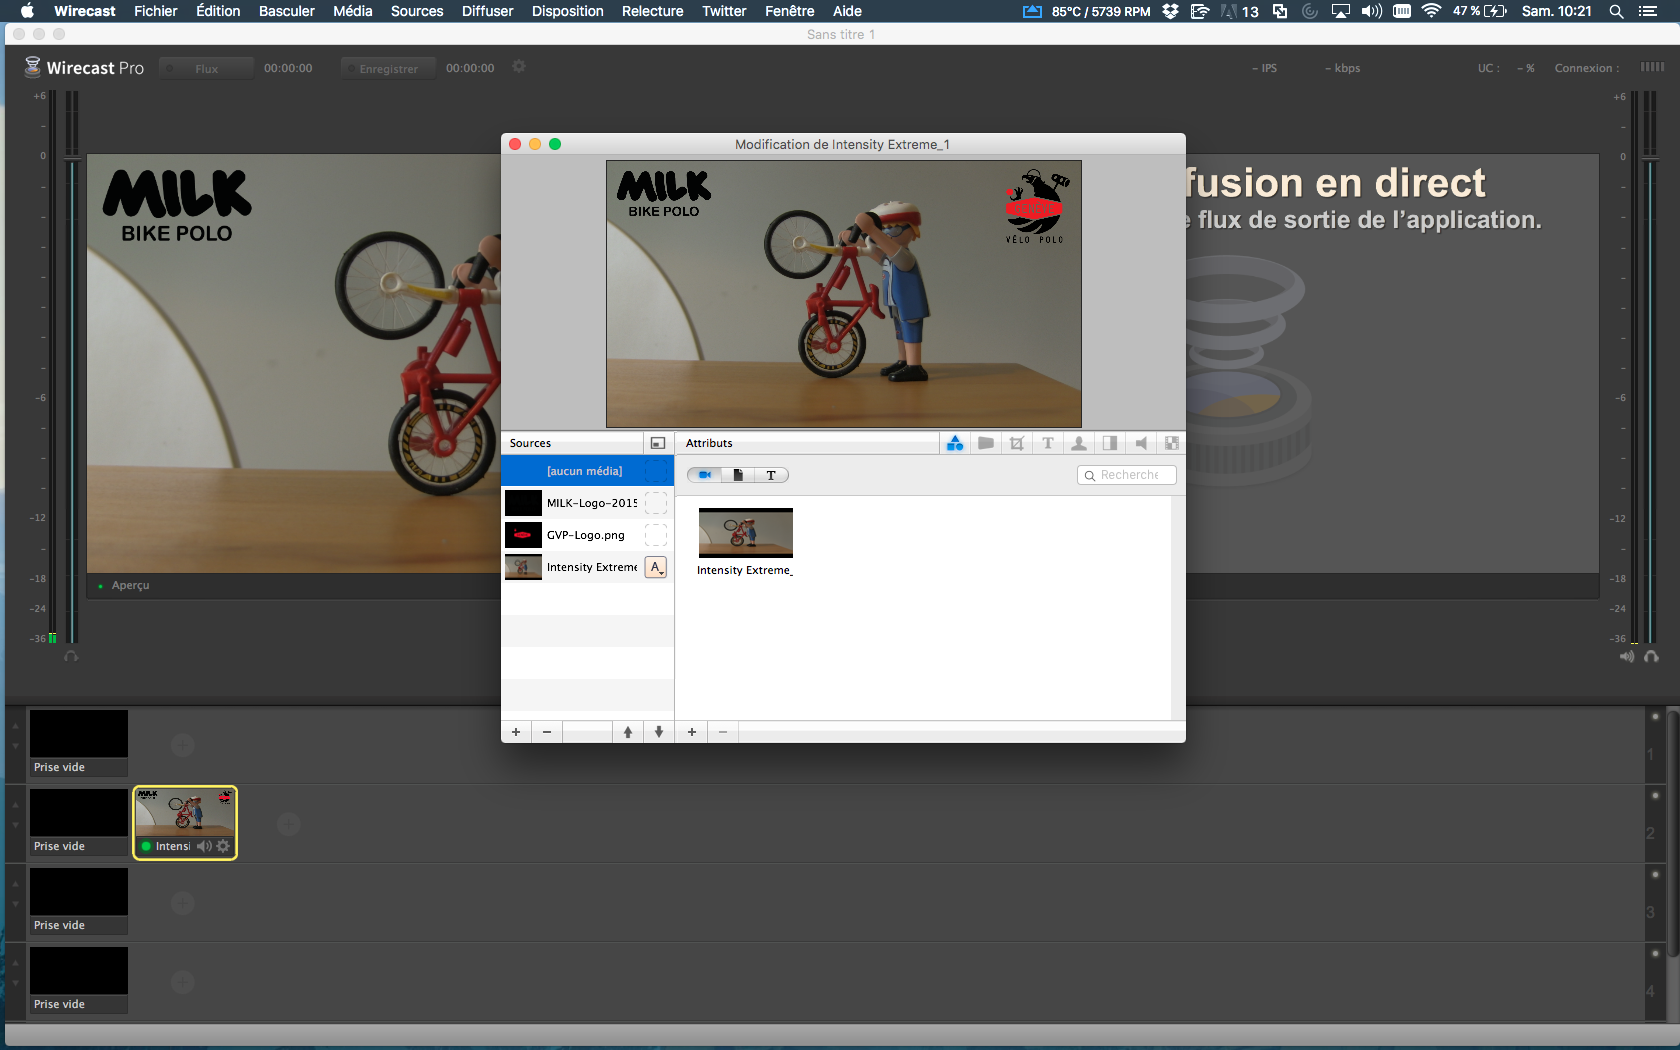Select the text attributes 'T' toolbar icon
Viewport: 1680px width, 1050px height.
click(1048, 443)
